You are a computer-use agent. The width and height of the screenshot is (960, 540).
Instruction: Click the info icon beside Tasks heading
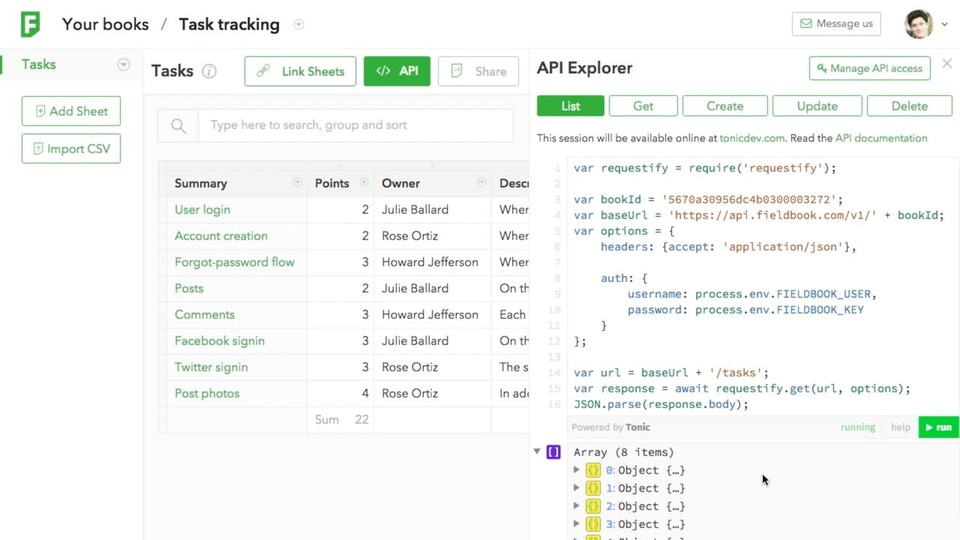click(209, 72)
